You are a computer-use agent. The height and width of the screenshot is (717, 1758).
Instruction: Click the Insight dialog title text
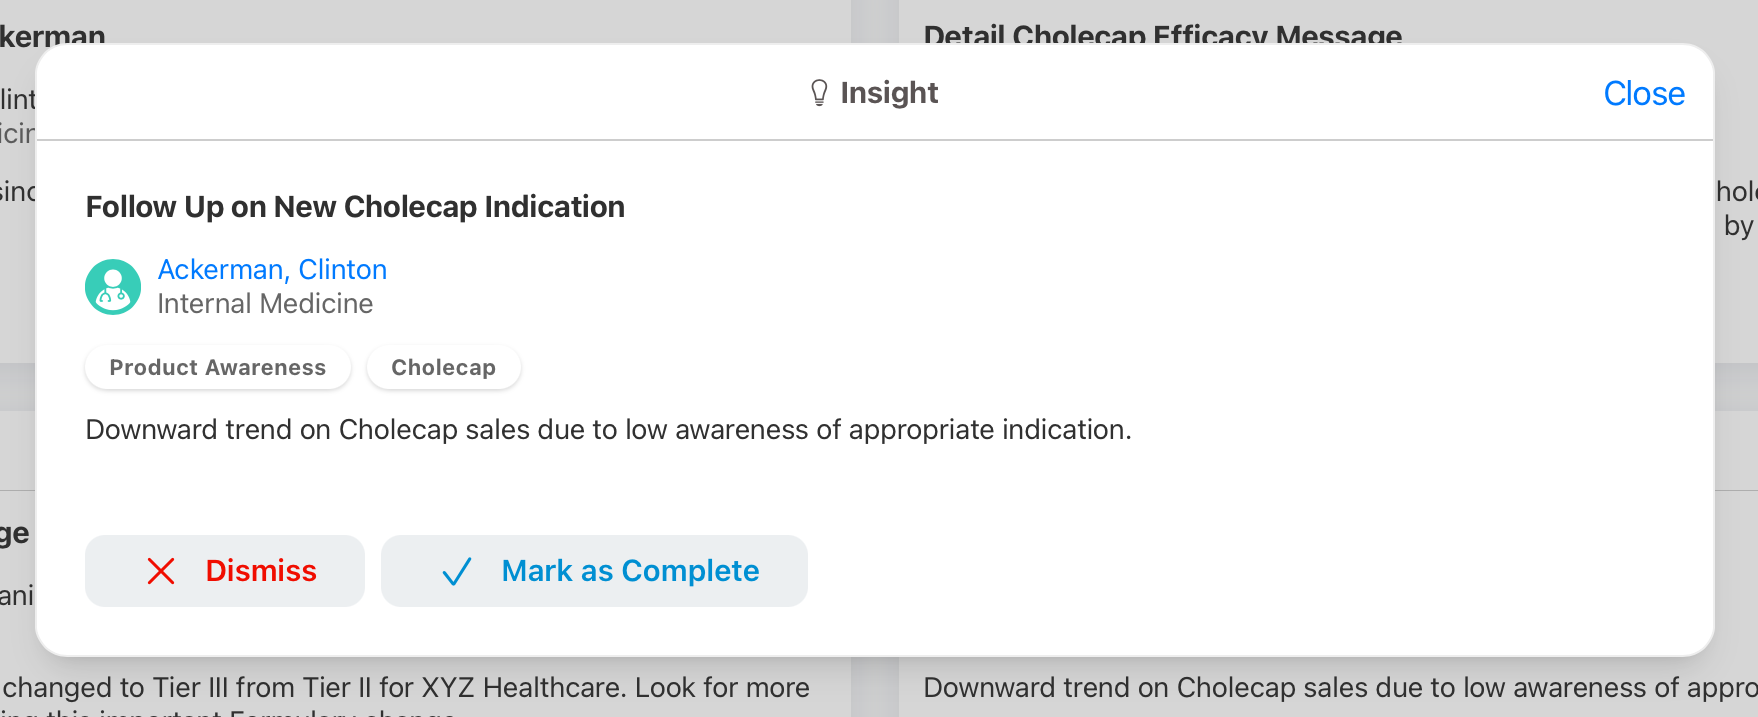[x=889, y=93]
